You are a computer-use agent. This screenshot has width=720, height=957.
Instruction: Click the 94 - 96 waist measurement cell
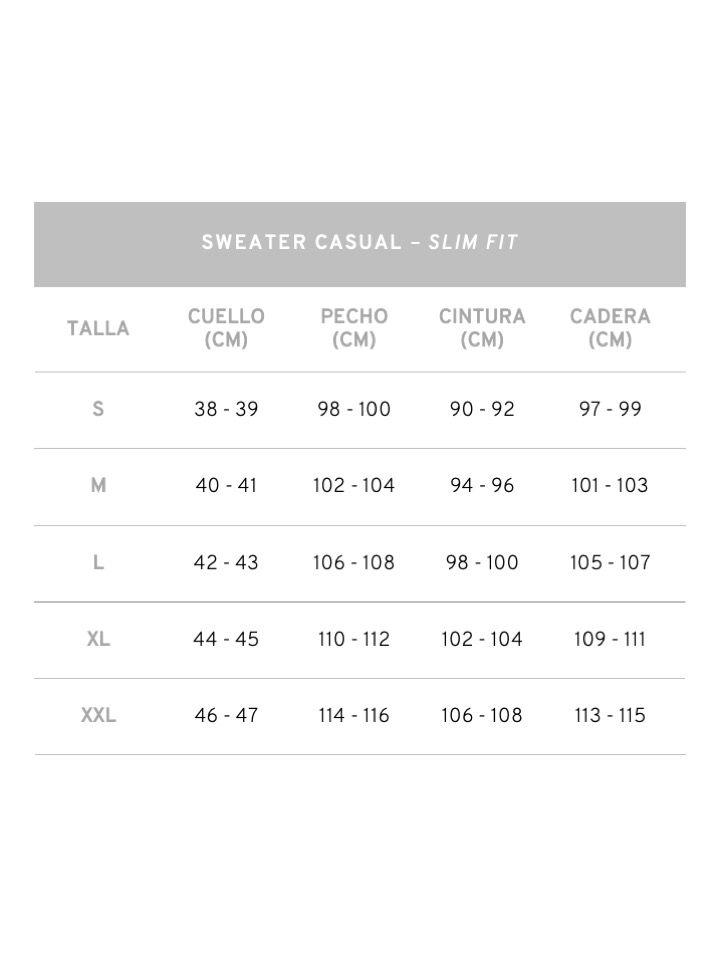(x=482, y=486)
